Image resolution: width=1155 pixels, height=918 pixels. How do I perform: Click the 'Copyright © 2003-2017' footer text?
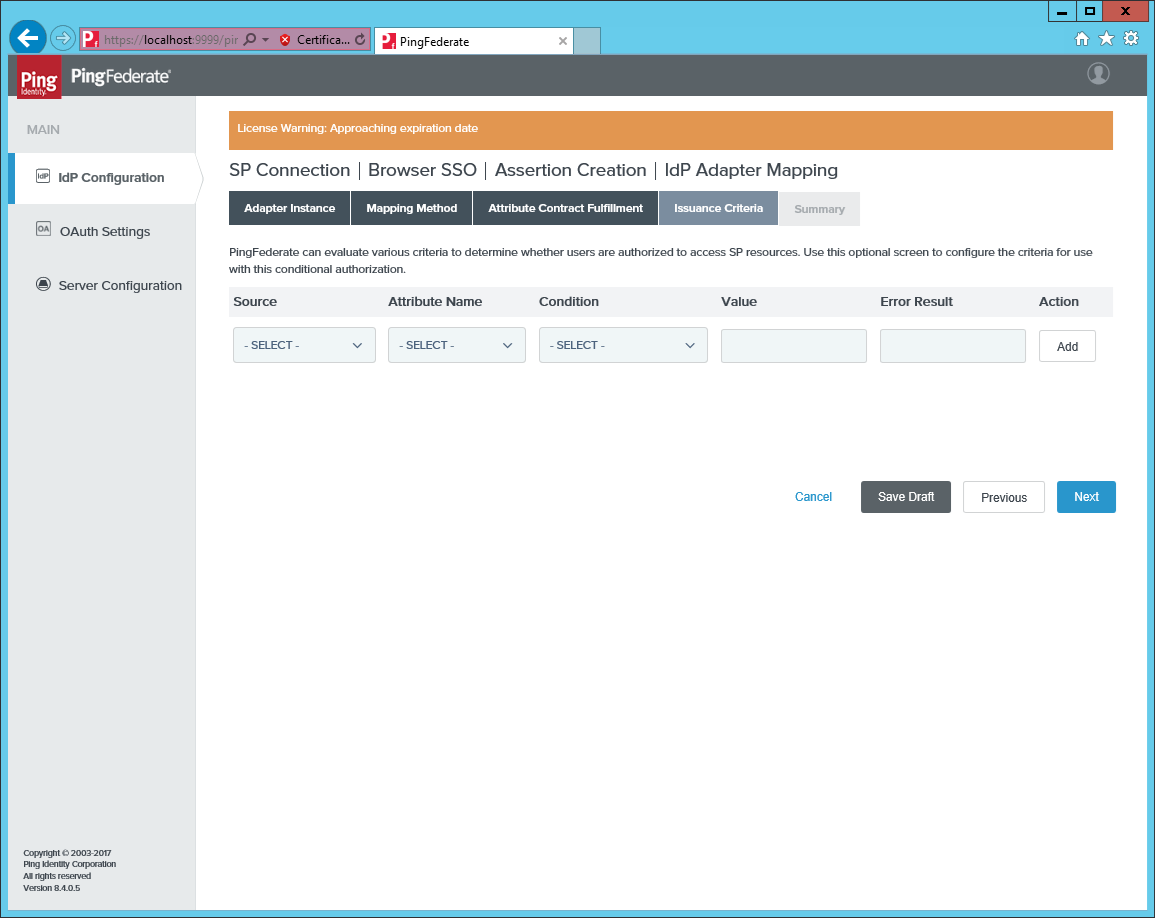pyautogui.click(x=67, y=853)
